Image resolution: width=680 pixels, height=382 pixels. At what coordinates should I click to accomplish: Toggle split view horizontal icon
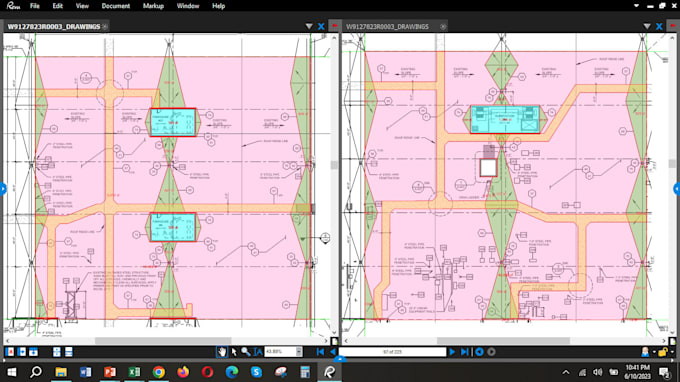(69, 352)
